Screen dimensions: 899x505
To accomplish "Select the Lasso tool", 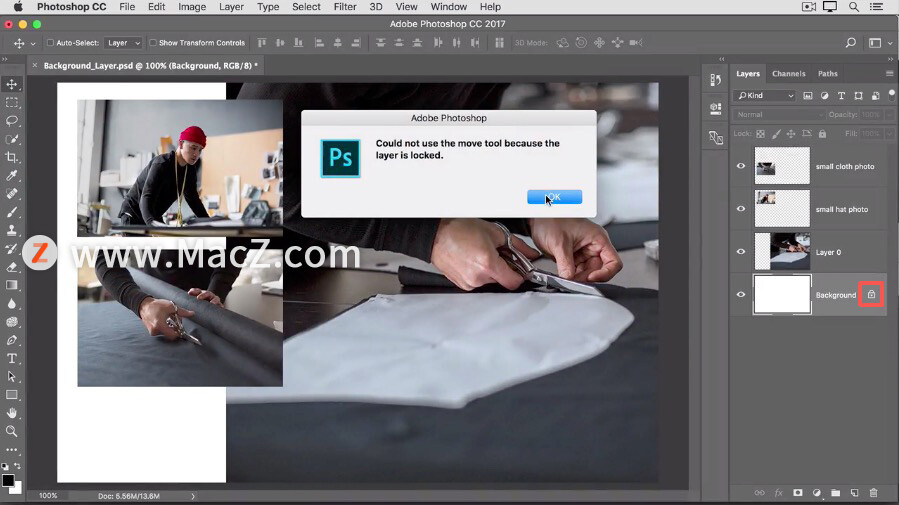I will pos(12,121).
